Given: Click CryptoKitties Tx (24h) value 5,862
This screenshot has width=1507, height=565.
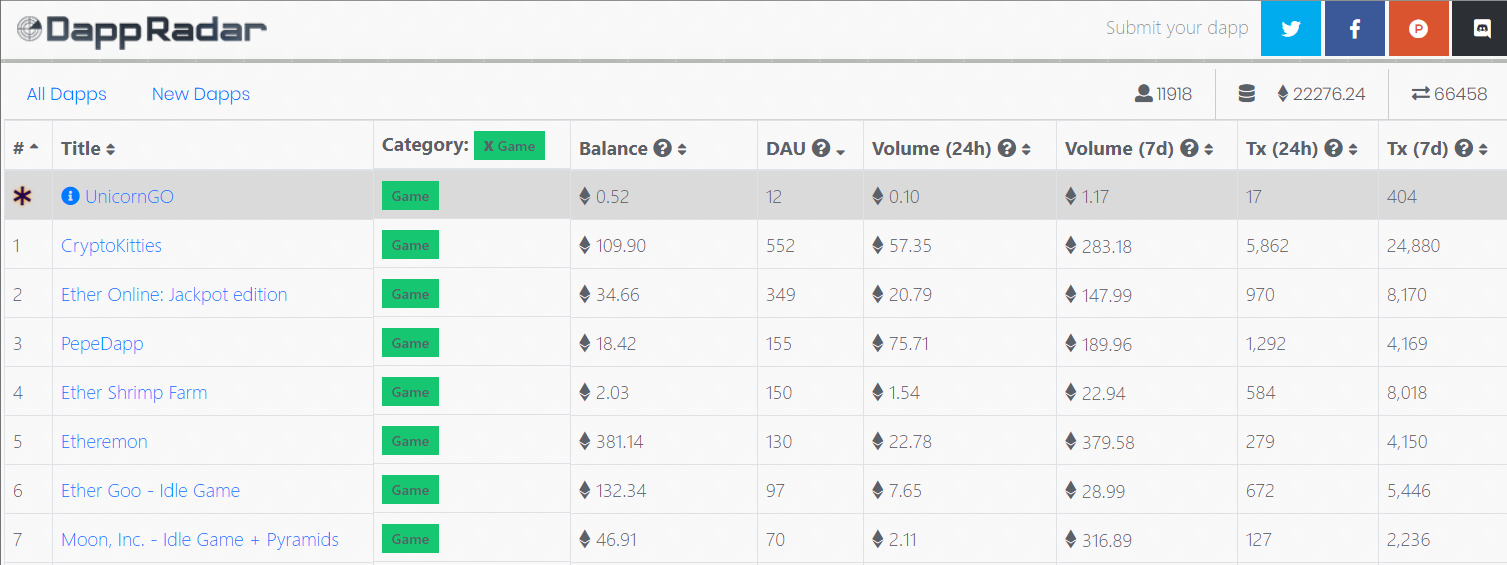Looking at the screenshot, I should [x=1267, y=245].
